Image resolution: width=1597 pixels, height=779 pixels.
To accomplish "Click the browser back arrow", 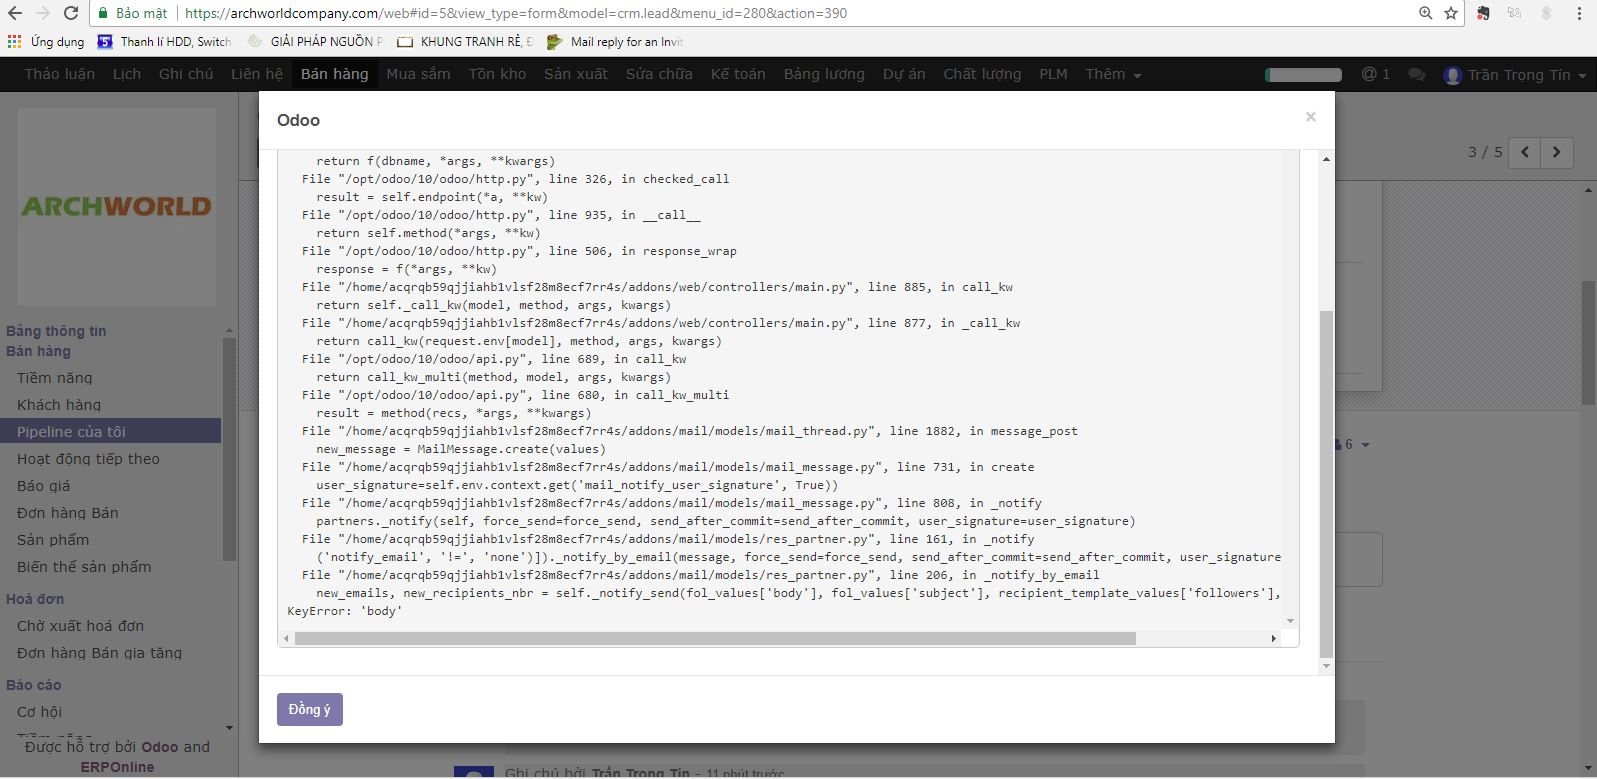I will point(14,13).
